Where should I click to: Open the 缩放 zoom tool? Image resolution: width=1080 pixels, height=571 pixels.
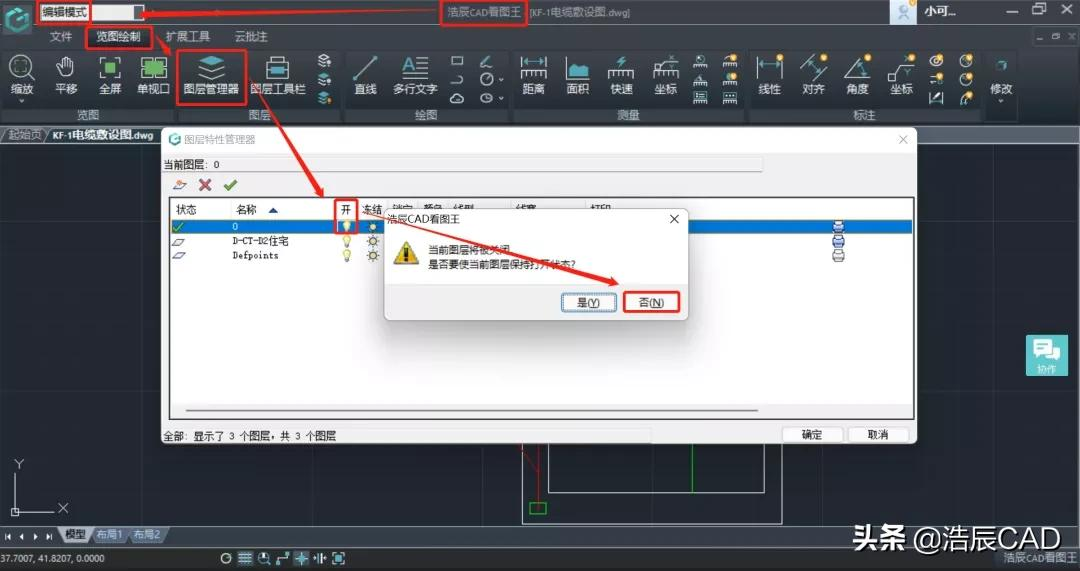point(21,74)
